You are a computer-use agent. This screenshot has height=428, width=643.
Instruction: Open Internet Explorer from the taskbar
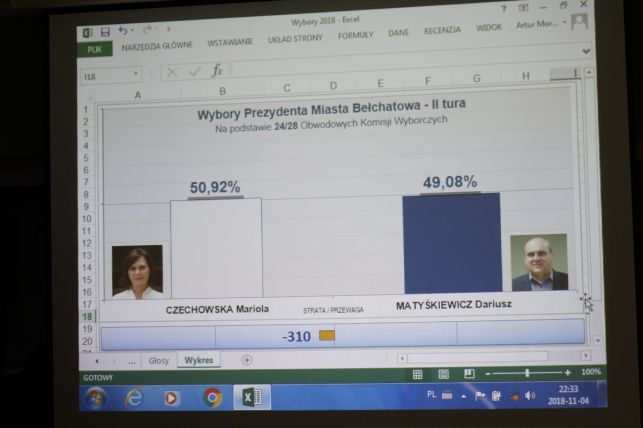[x=134, y=397]
